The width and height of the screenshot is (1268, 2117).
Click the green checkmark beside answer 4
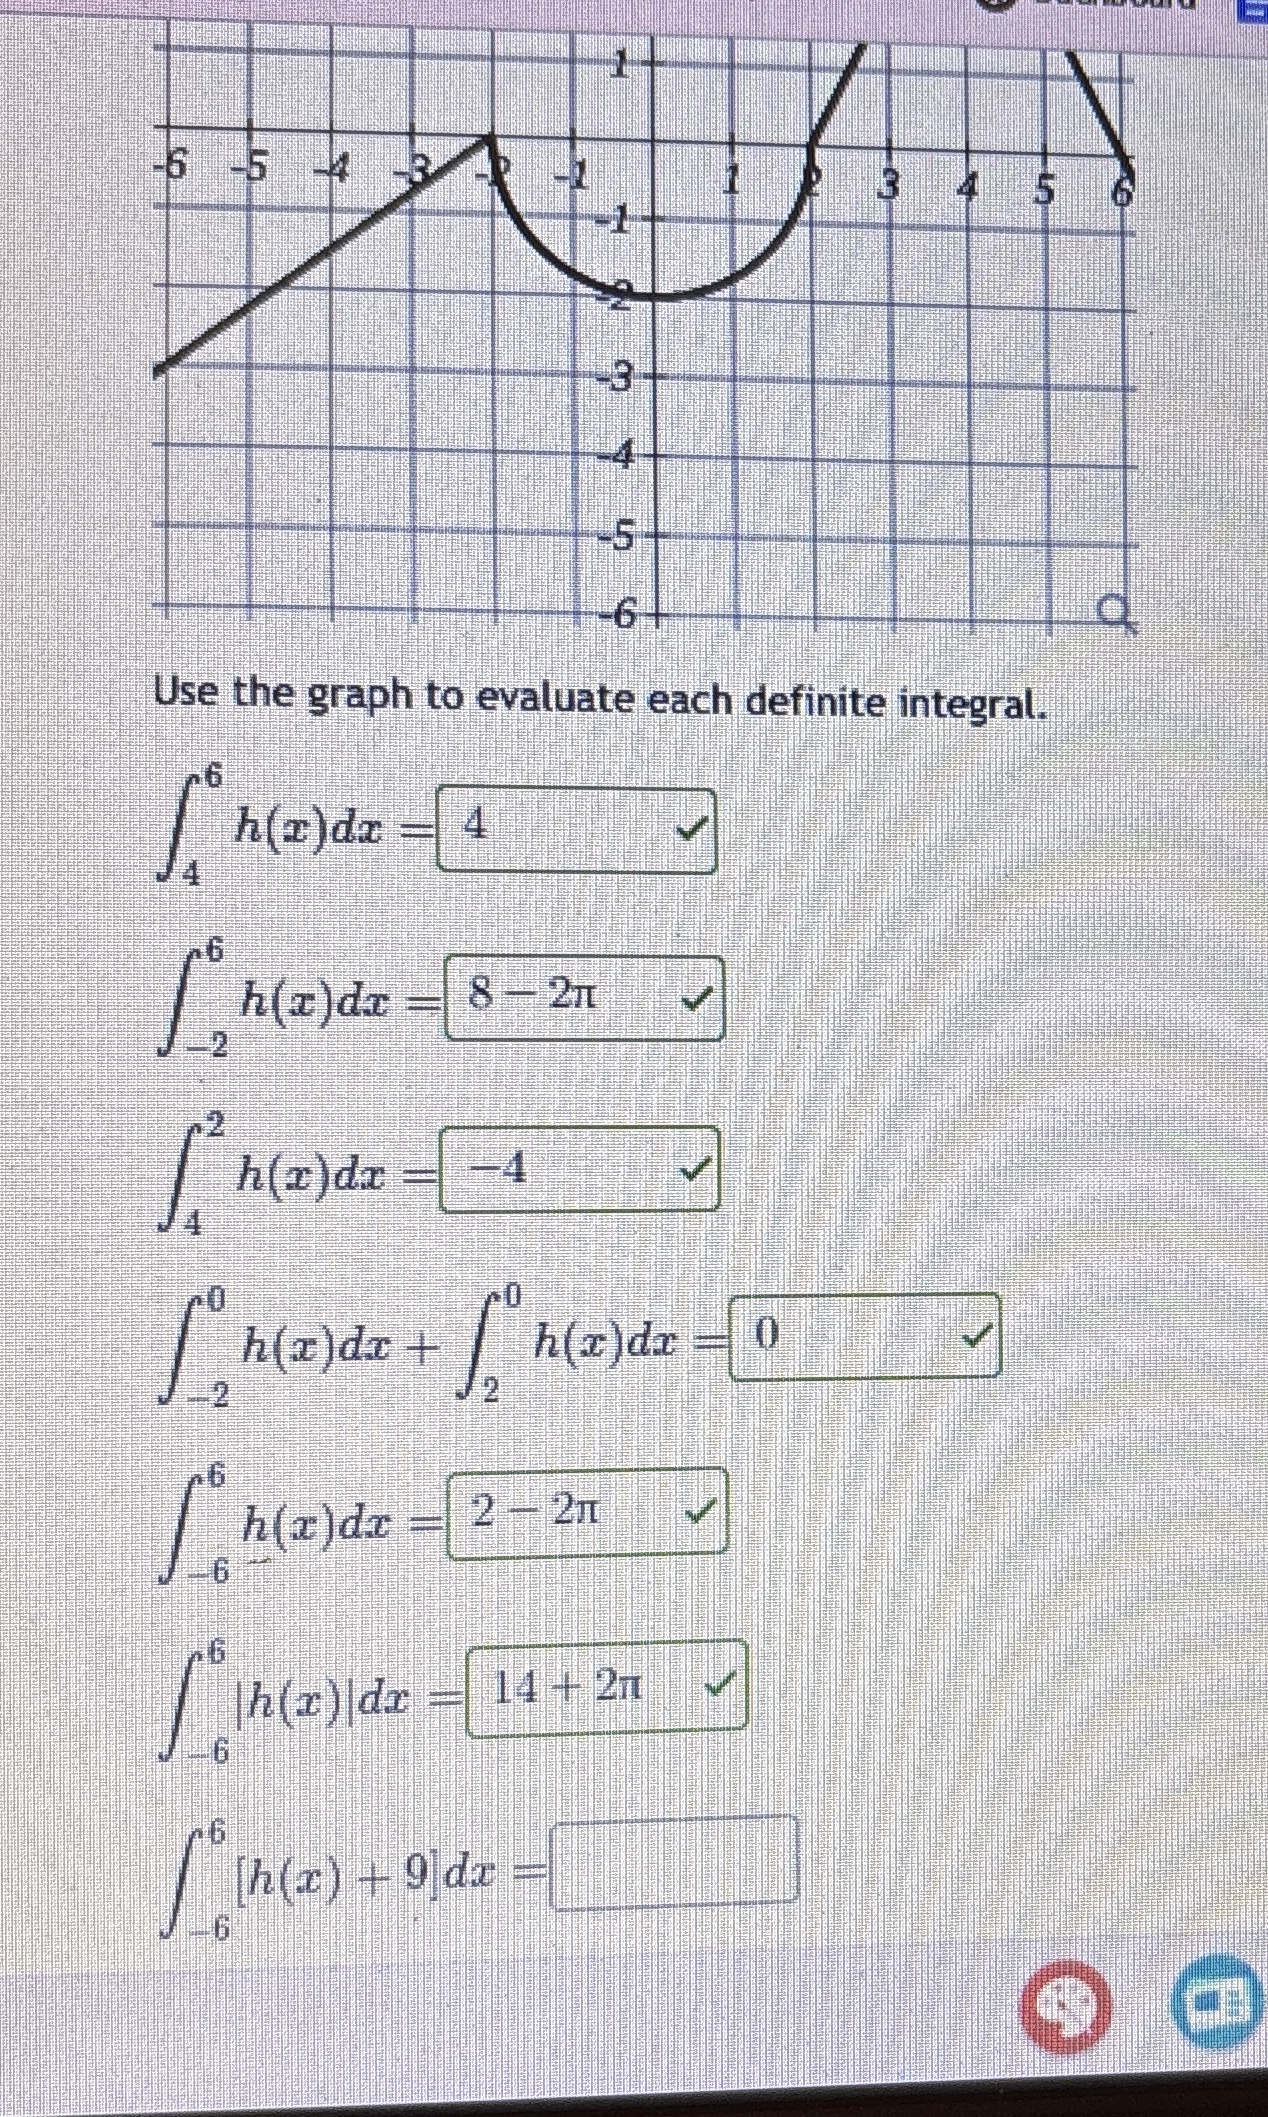click(x=693, y=827)
